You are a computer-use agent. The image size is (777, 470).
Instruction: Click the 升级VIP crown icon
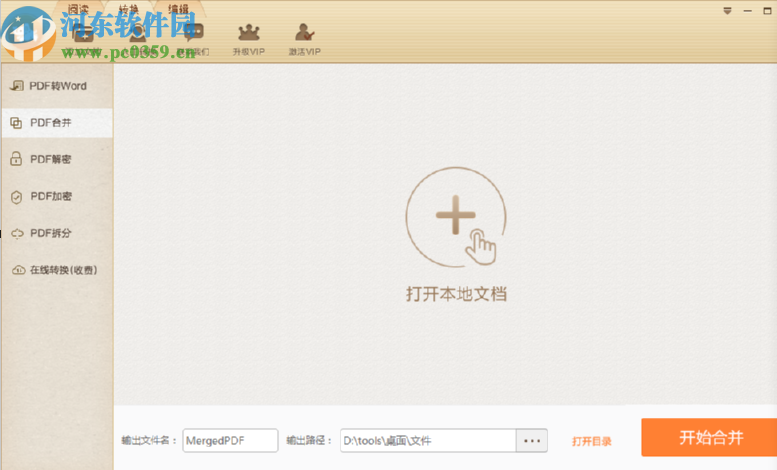pos(249,33)
